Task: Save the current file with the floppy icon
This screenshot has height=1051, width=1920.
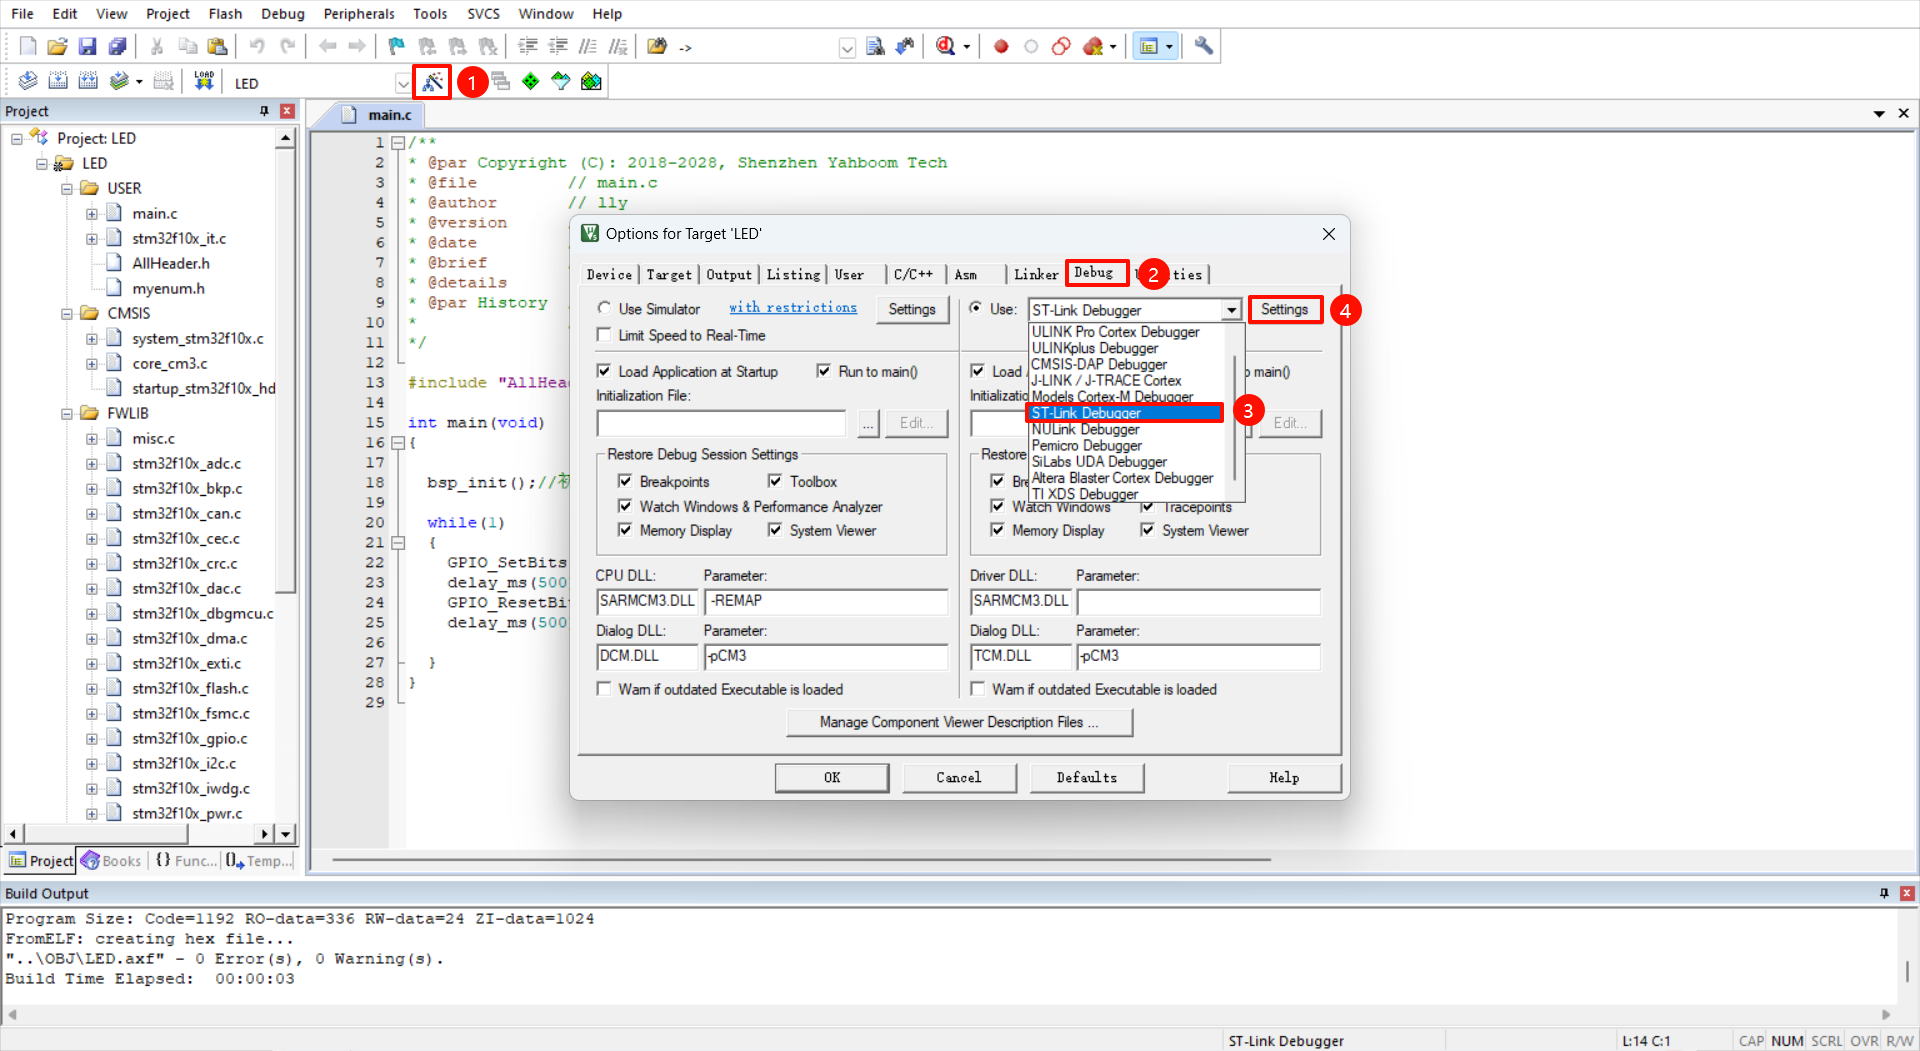Action: 87,46
